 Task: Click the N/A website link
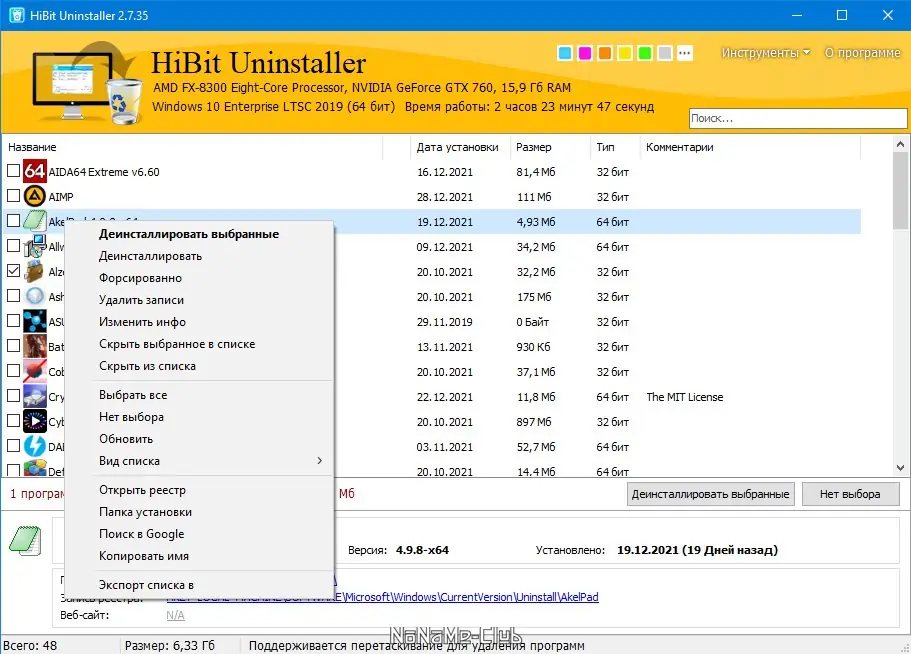pyautogui.click(x=175, y=615)
